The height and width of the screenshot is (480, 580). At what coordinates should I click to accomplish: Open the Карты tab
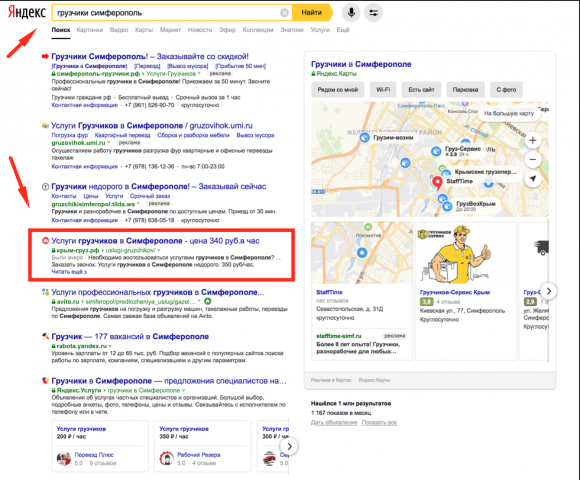pyautogui.click(x=144, y=30)
